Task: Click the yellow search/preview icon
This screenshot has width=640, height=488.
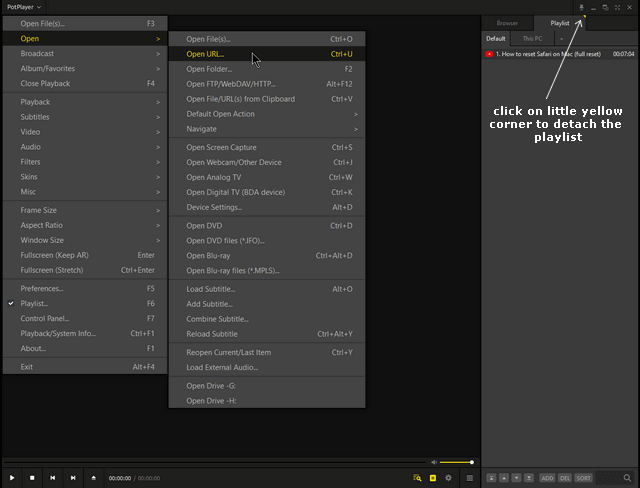Action: [x=417, y=478]
